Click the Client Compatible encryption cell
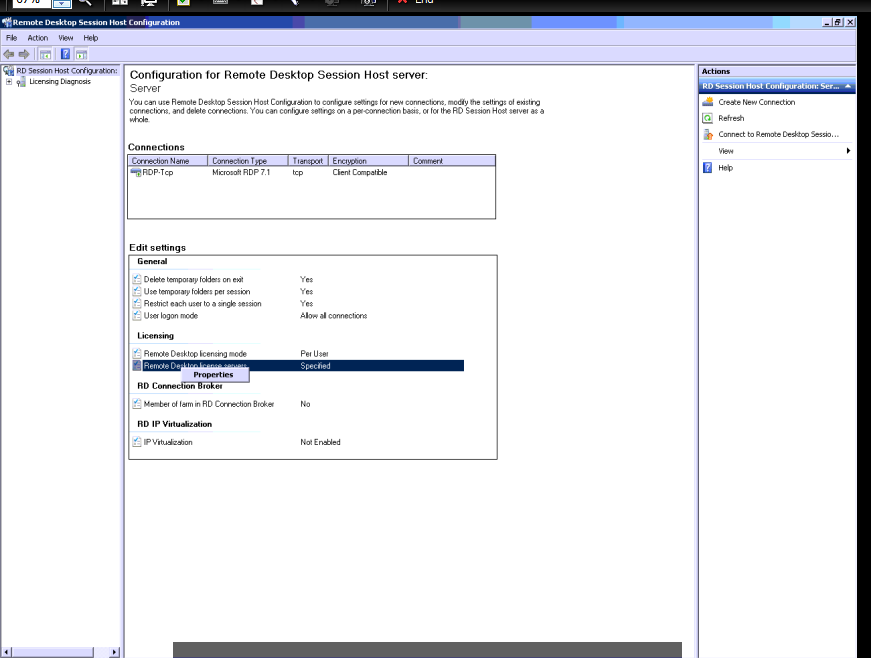This screenshot has width=871, height=658. point(360,173)
